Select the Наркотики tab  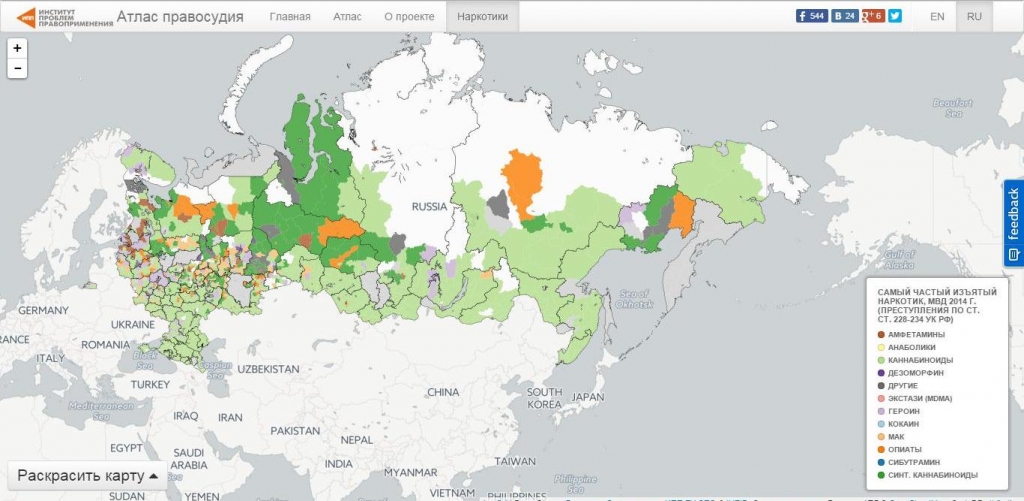[x=482, y=17]
